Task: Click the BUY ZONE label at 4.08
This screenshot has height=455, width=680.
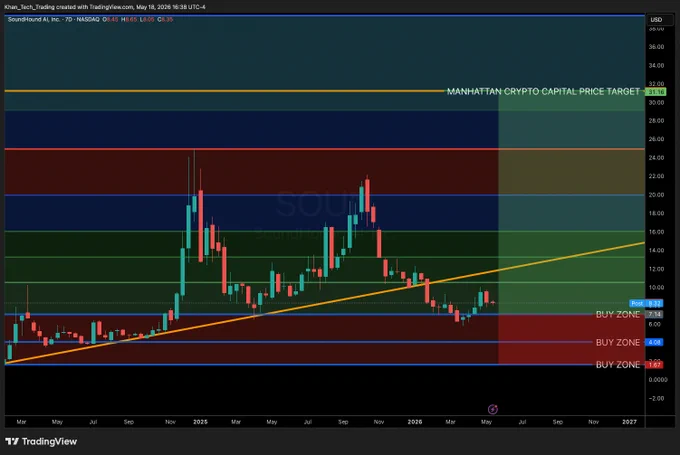Action: pyautogui.click(x=618, y=342)
